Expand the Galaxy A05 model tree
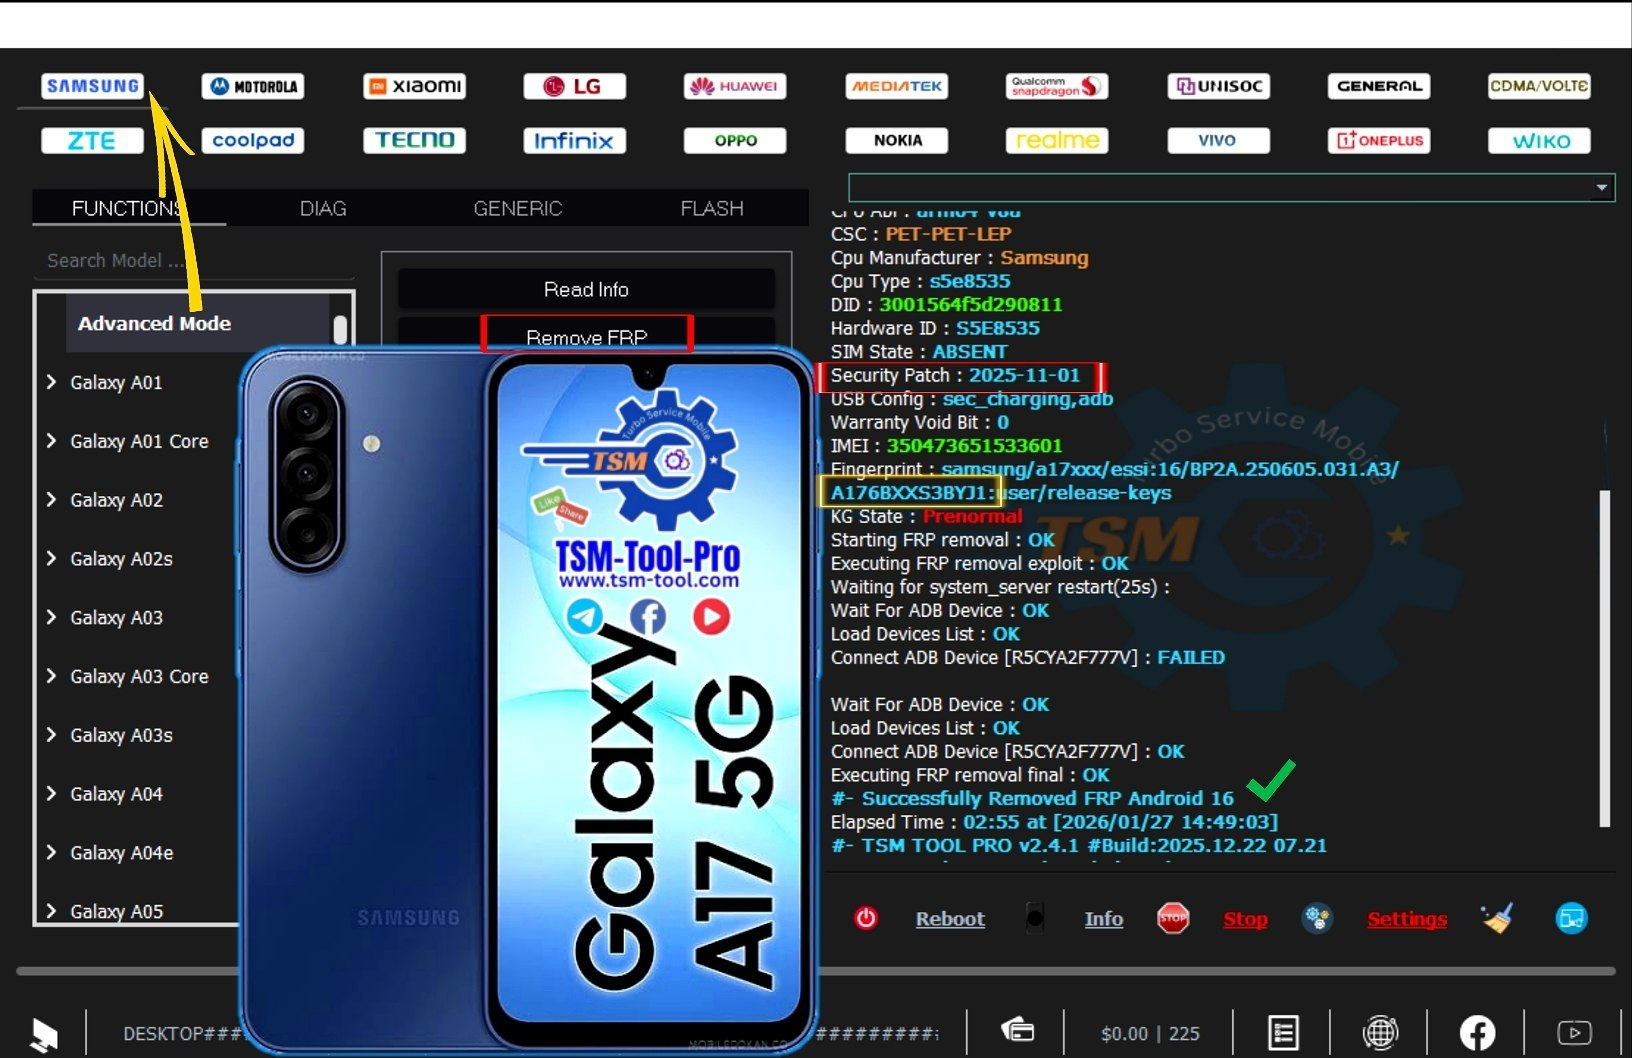Image resolution: width=1632 pixels, height=1058 pixels. click(x=117, y=911)
